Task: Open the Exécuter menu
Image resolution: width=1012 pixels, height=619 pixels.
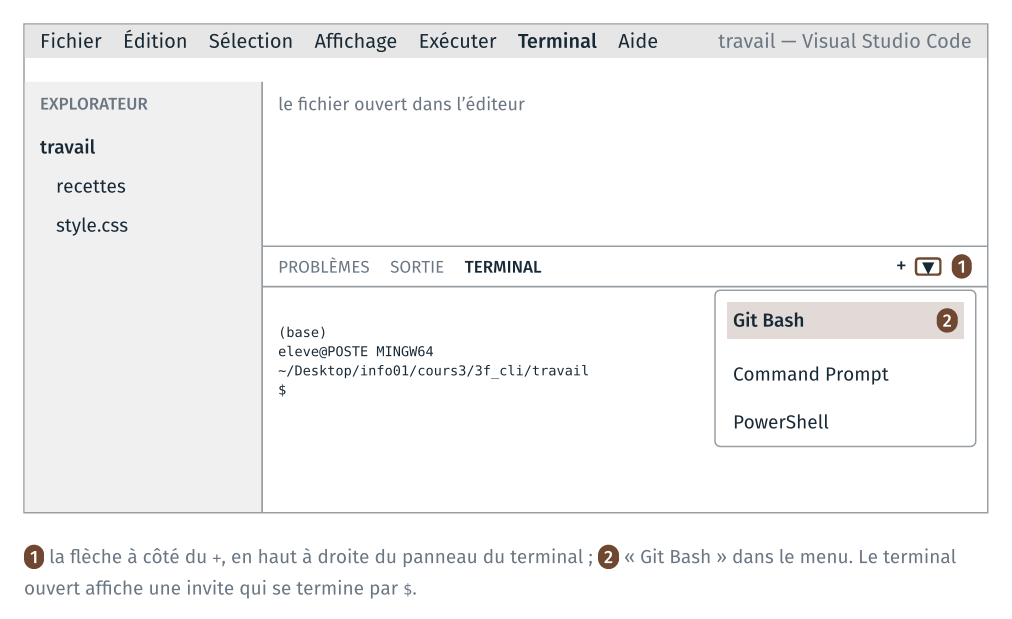Action: point(458,41)
